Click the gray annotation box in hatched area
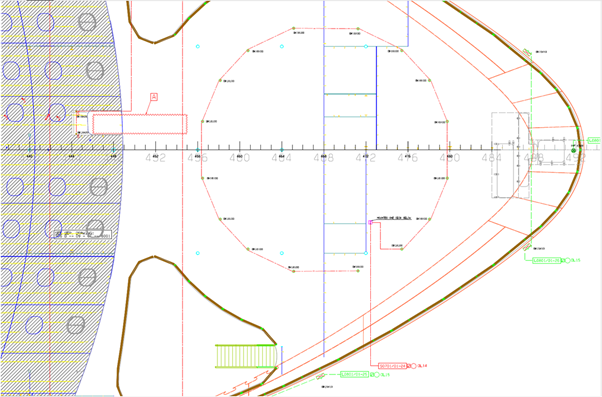 [x=83, y=234]
